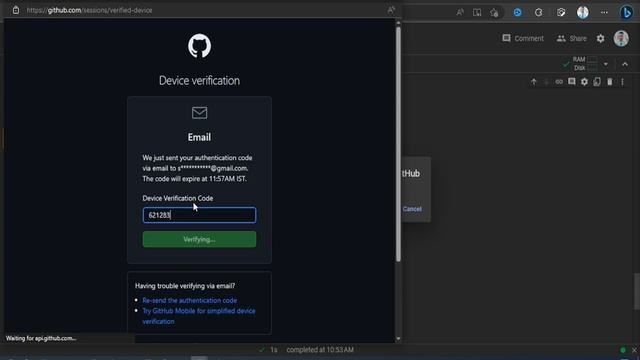640x360 pixels.
Task: Click the scroll down arrow of the popup
Action: click(398, 339)
